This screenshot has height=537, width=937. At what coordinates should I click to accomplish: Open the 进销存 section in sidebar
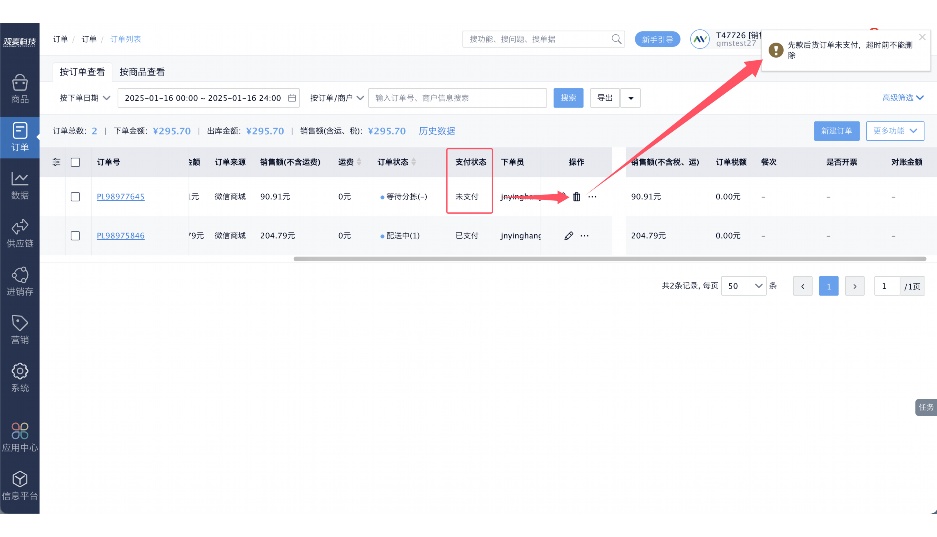[20, 281]
